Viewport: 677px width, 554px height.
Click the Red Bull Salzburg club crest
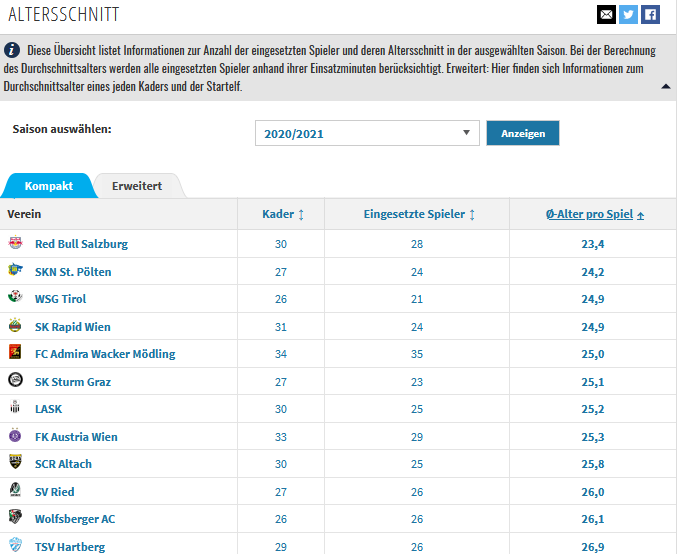pyautogui.click(x=15, y=243)
